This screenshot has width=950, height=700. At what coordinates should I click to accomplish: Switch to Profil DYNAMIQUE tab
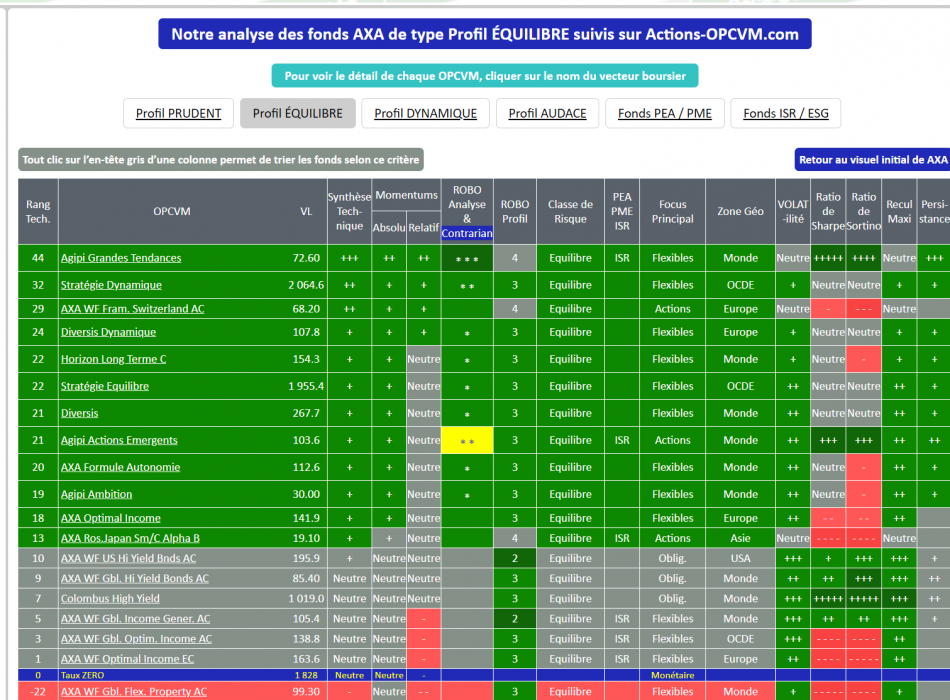tap(425, 113)
